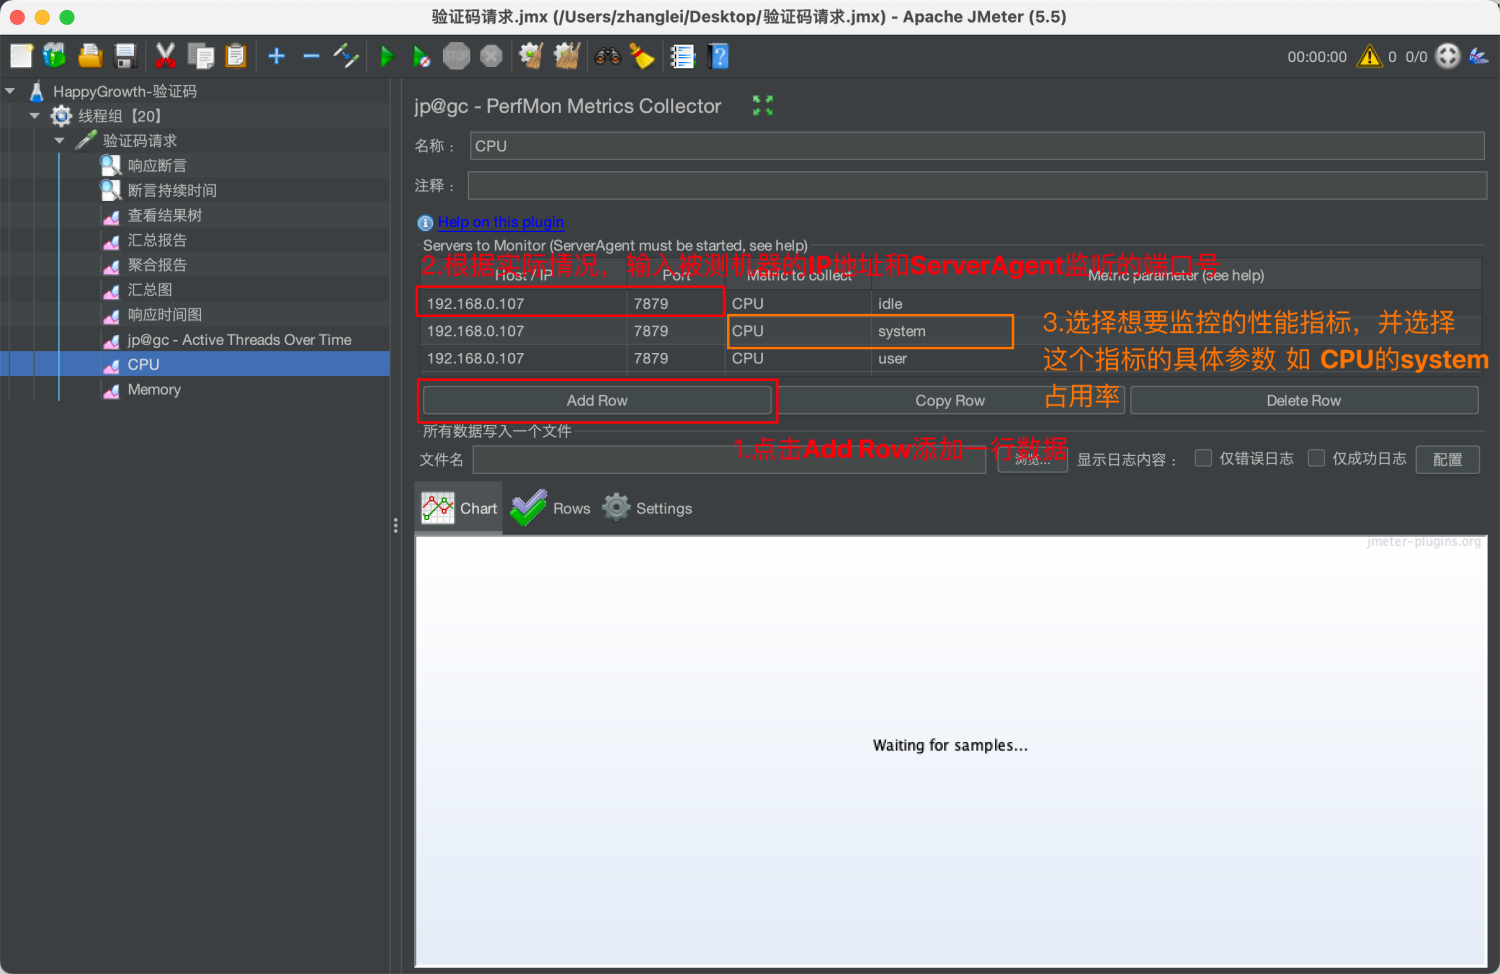The height and width of the screenshot is (974, 1500).
Task: Click the 7879 port cell in user row
Action: [x=677, y=358]
